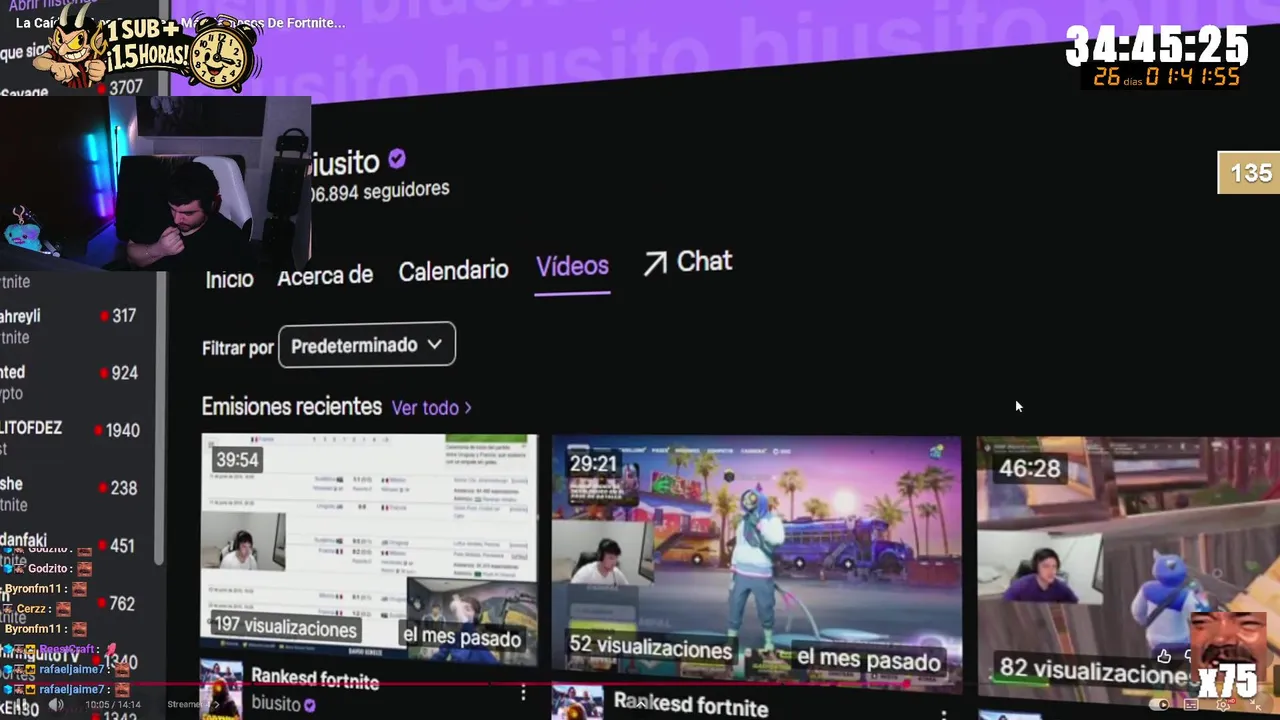Click the 135 counter badge

pos(1250,173)
